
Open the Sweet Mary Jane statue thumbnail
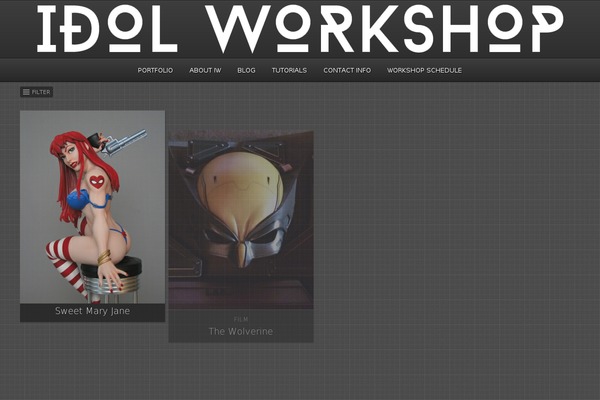coord(93,207)
